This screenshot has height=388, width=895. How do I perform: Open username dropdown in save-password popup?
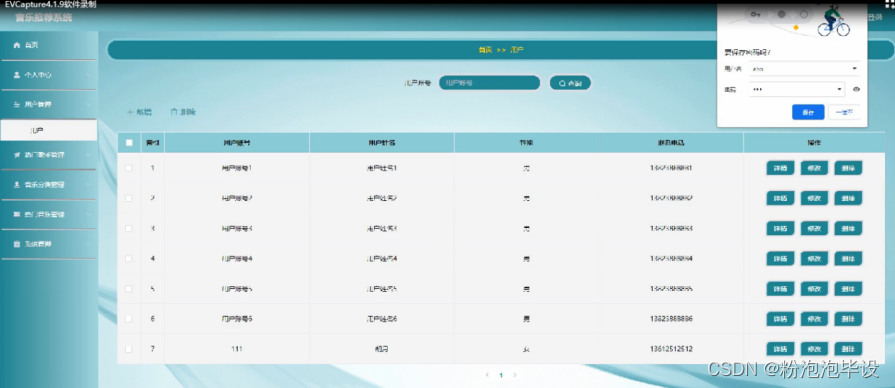click(854, 69)
